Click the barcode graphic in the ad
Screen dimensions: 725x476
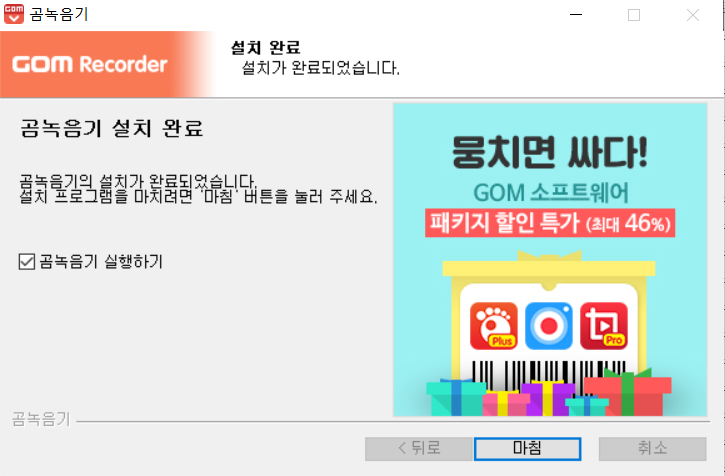click(x=548, y=377)
